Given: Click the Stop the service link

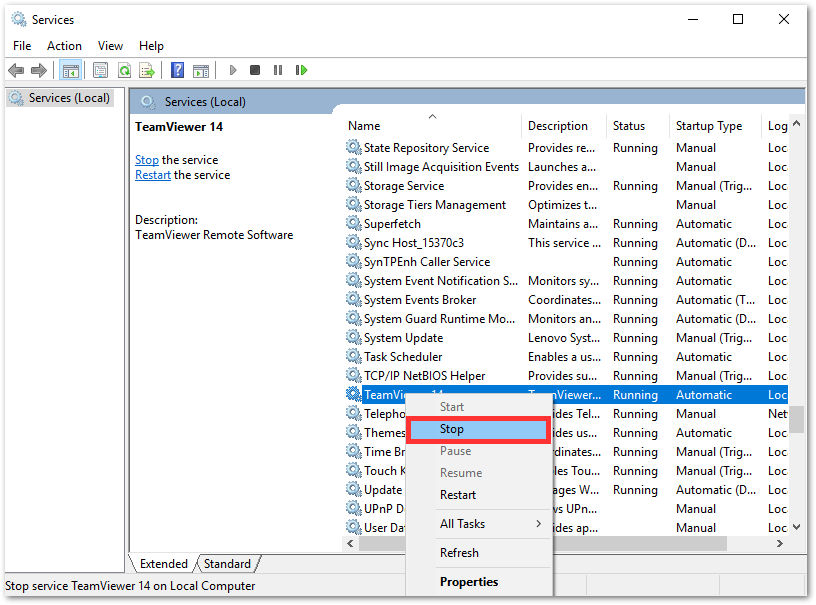Looking at the screenshot, I should tap(147, 160).
